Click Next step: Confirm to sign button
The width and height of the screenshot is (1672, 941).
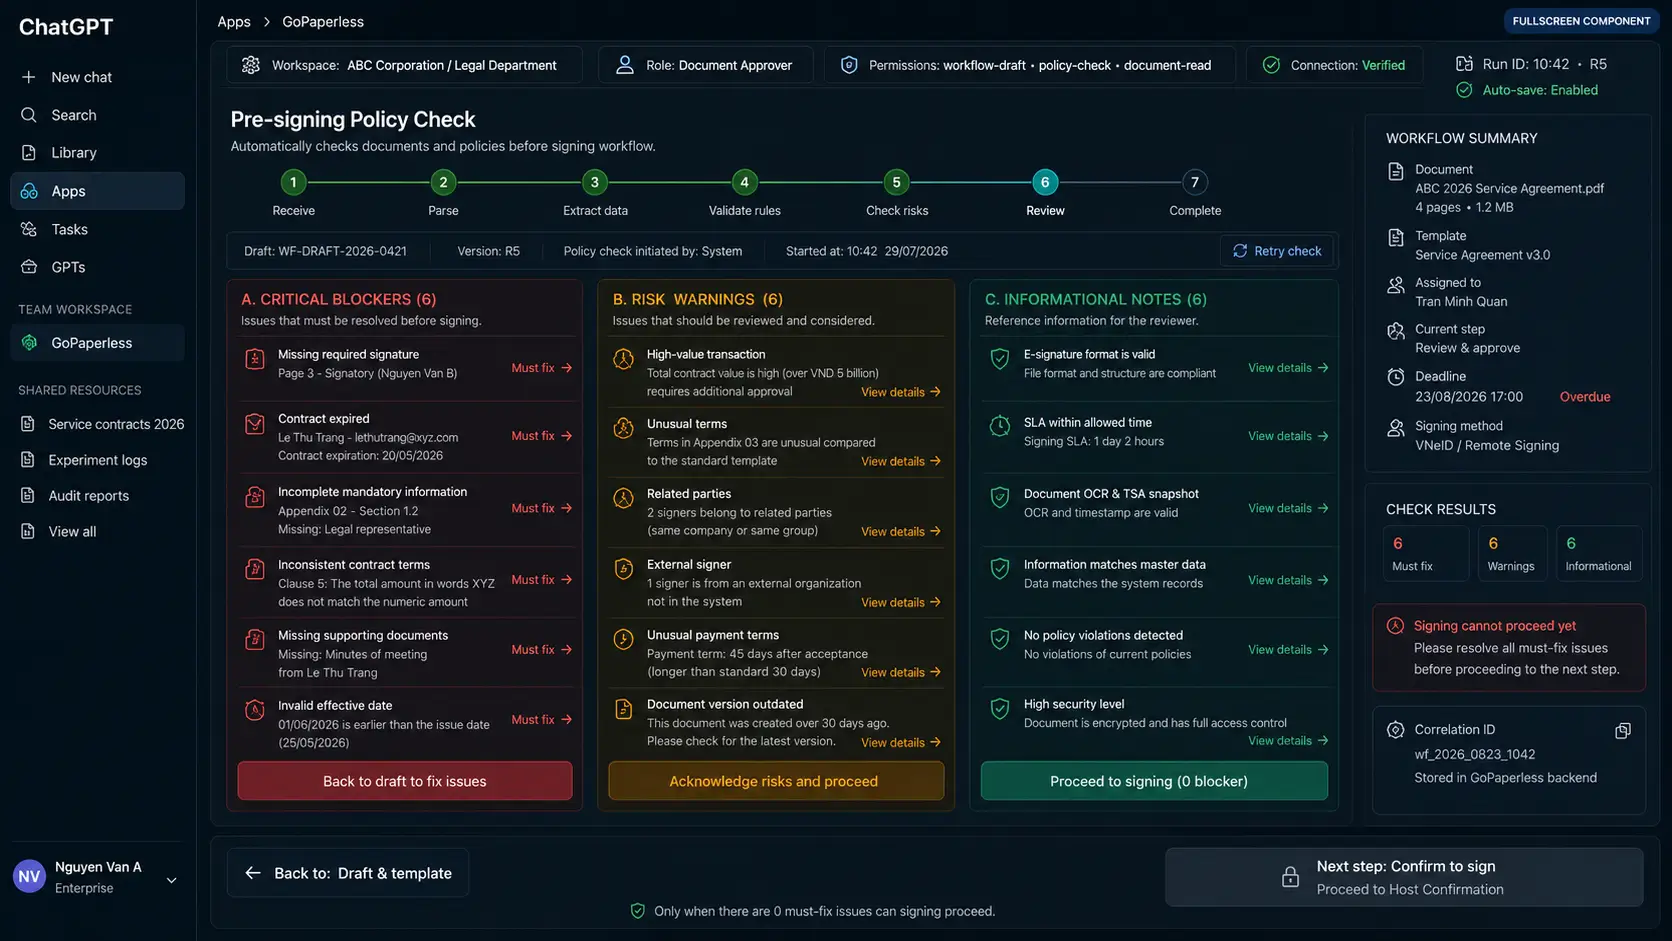coord(1404,877)
